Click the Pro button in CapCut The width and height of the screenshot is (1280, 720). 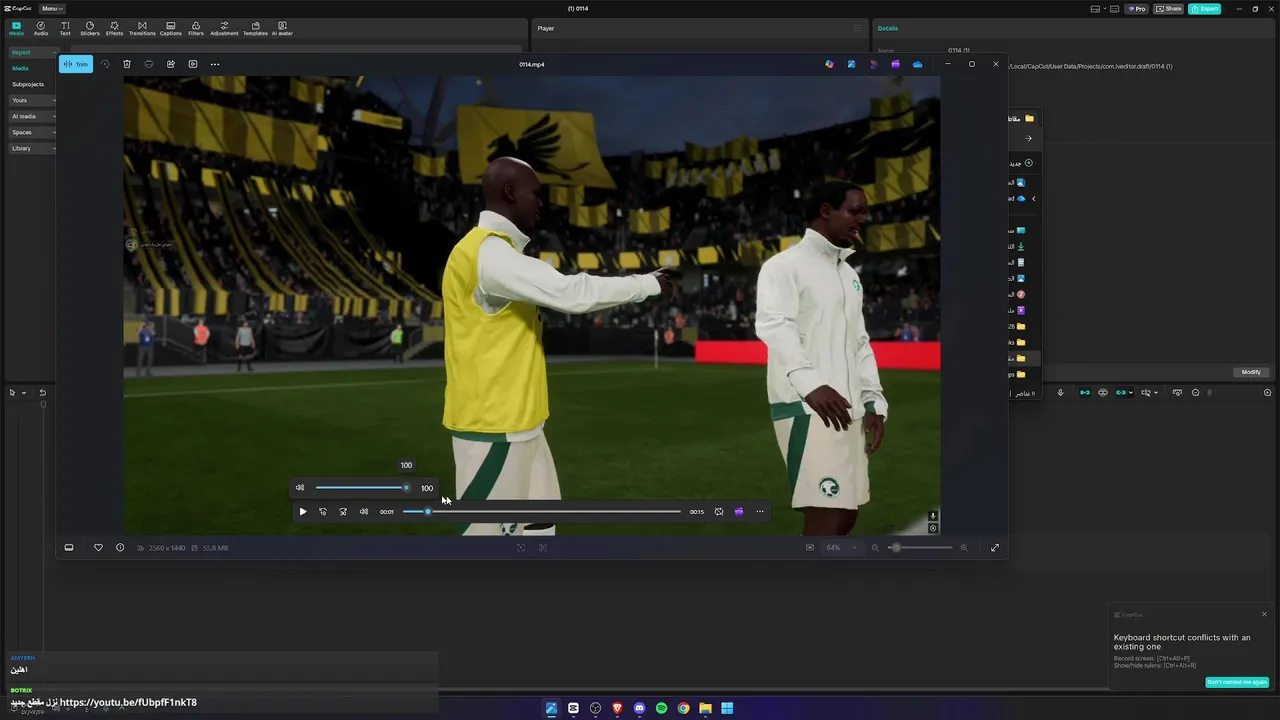click(x=1137, y=8)
